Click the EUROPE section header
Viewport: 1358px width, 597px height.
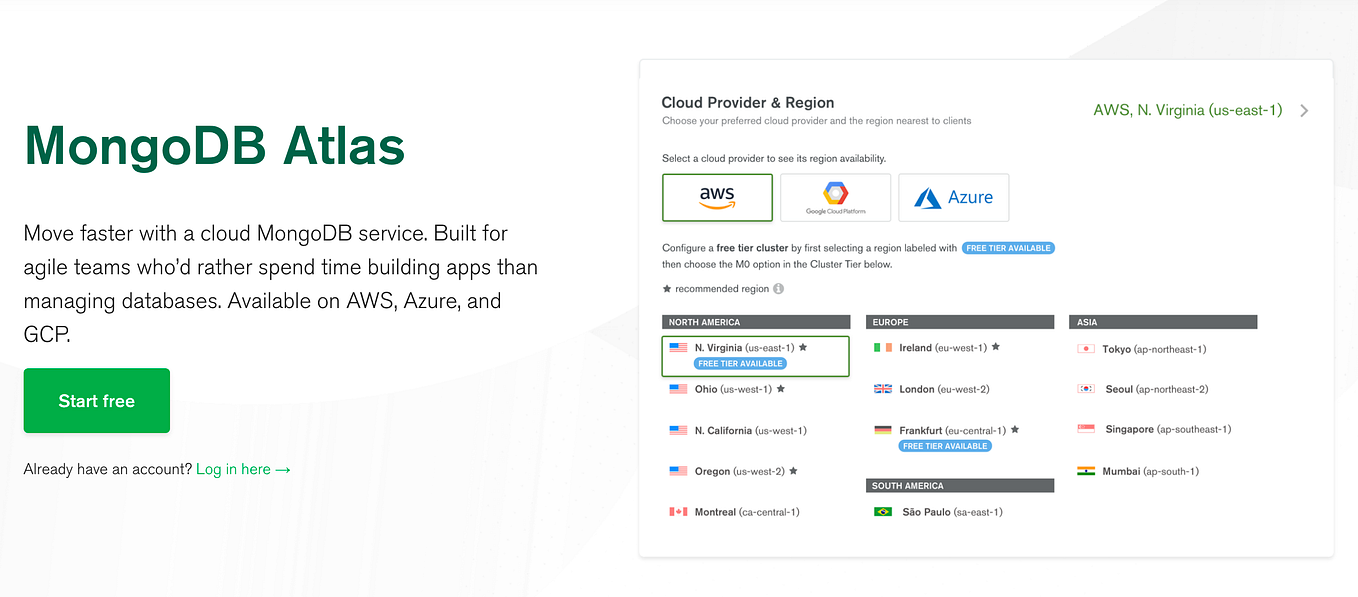click(959, 321)
